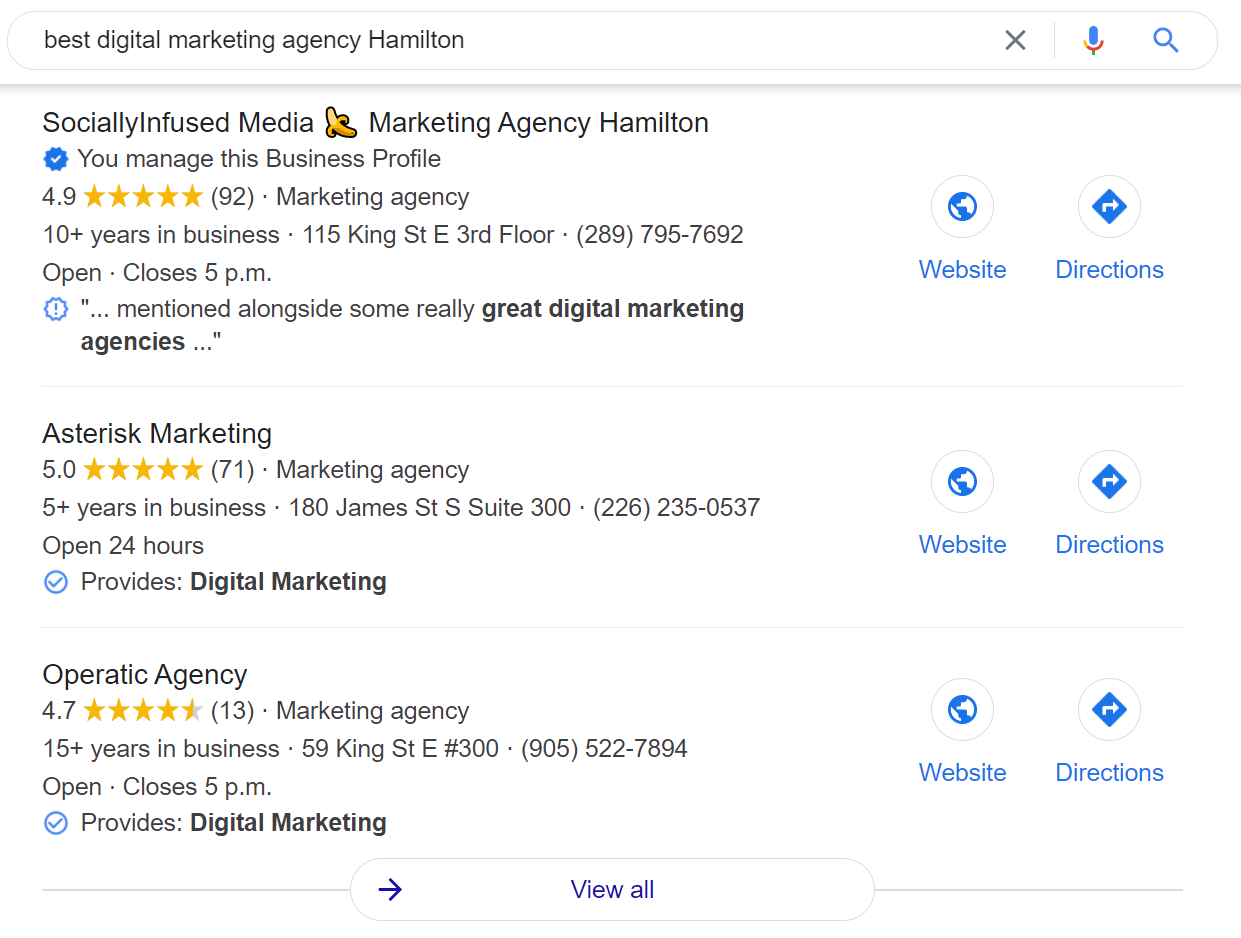Click the verified badge beside 'You manage this Business Profile'
Viewport: 1241px width, 938px height.
coord(56,159)
